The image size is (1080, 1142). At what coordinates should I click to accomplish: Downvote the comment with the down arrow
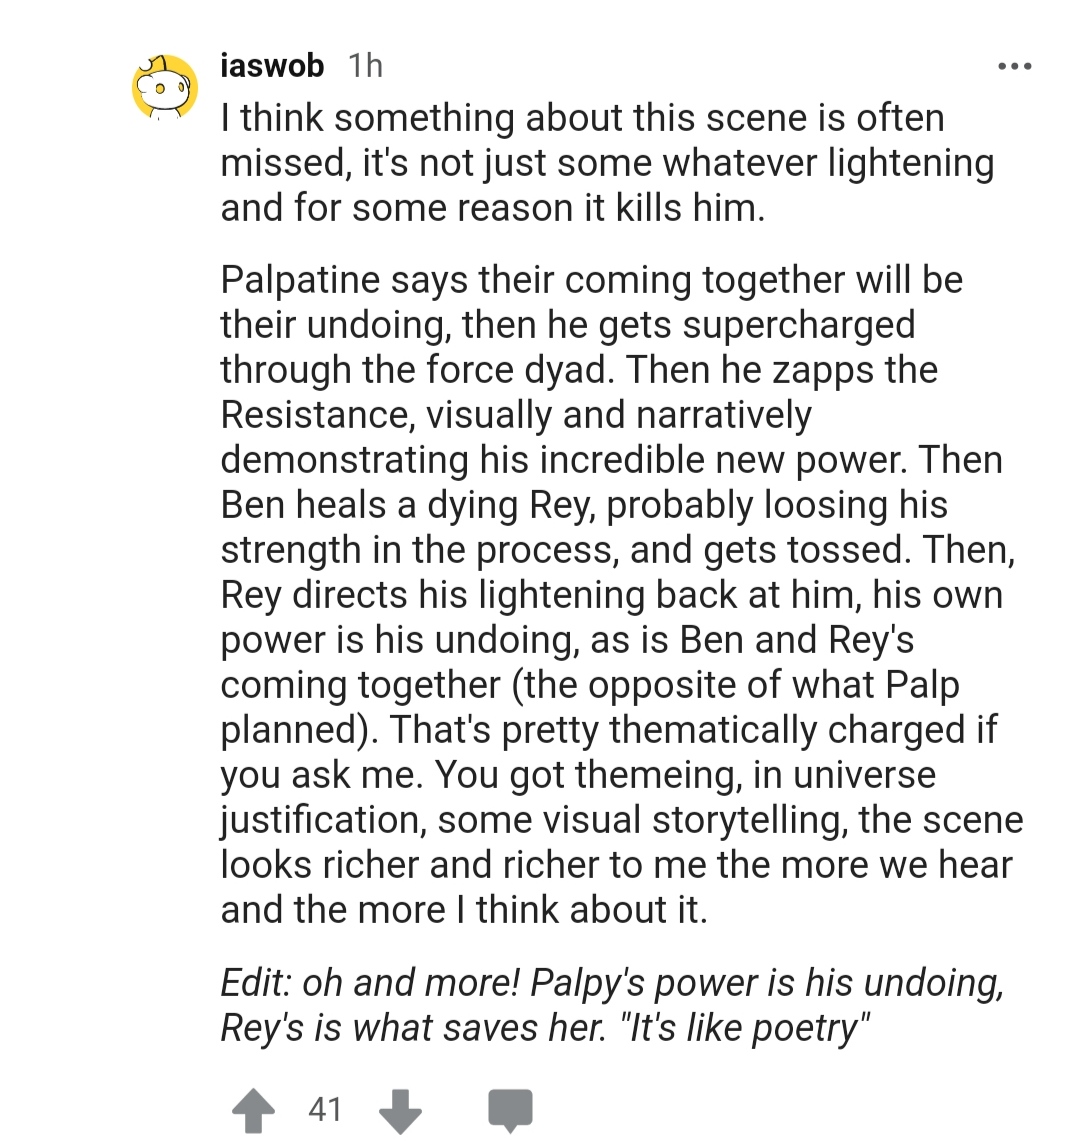pos(400,1110)
